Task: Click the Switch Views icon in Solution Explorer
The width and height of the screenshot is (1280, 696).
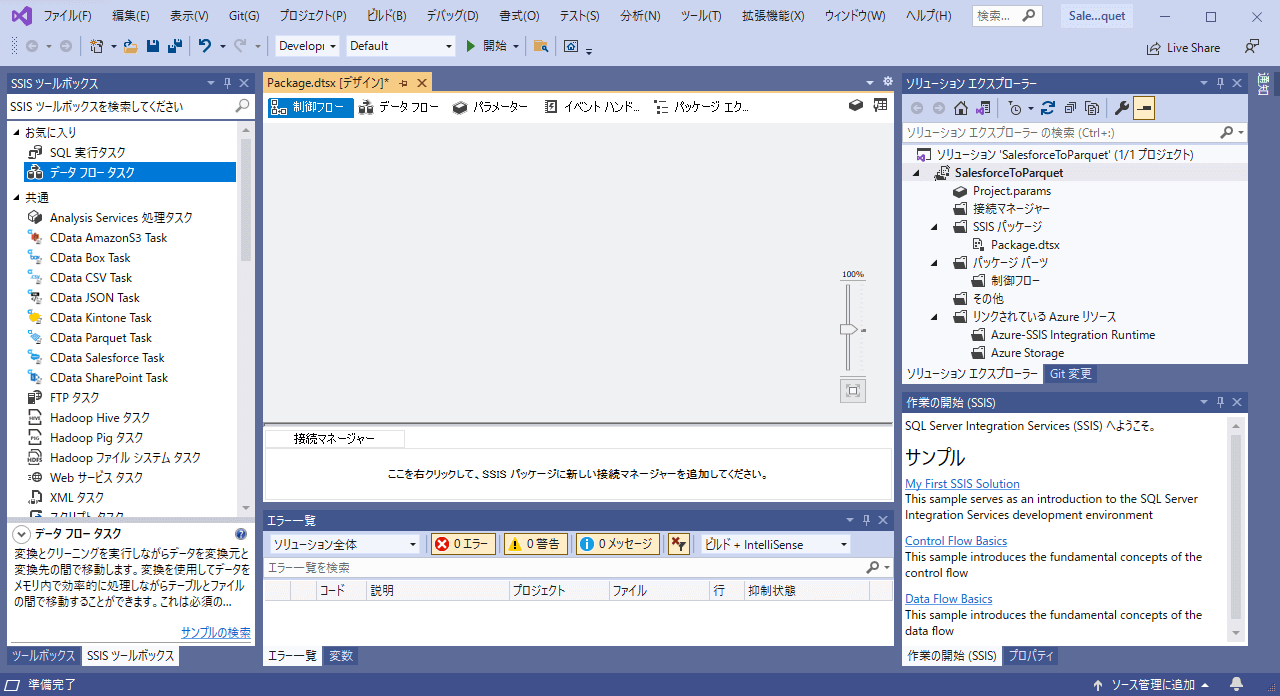Action: pos(984,108)
